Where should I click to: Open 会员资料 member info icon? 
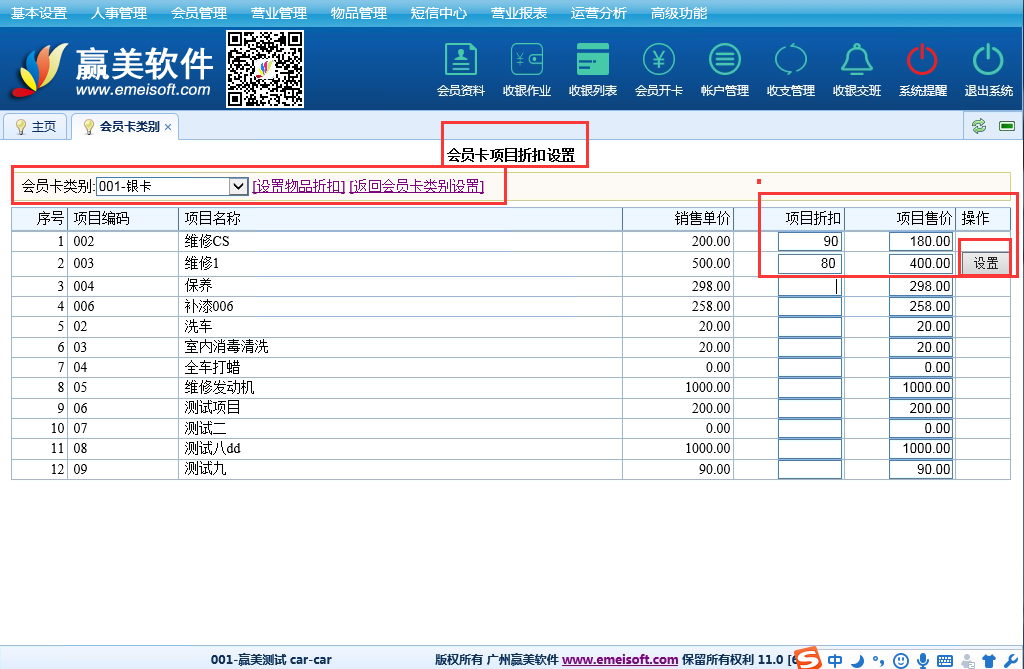point(460,62)
